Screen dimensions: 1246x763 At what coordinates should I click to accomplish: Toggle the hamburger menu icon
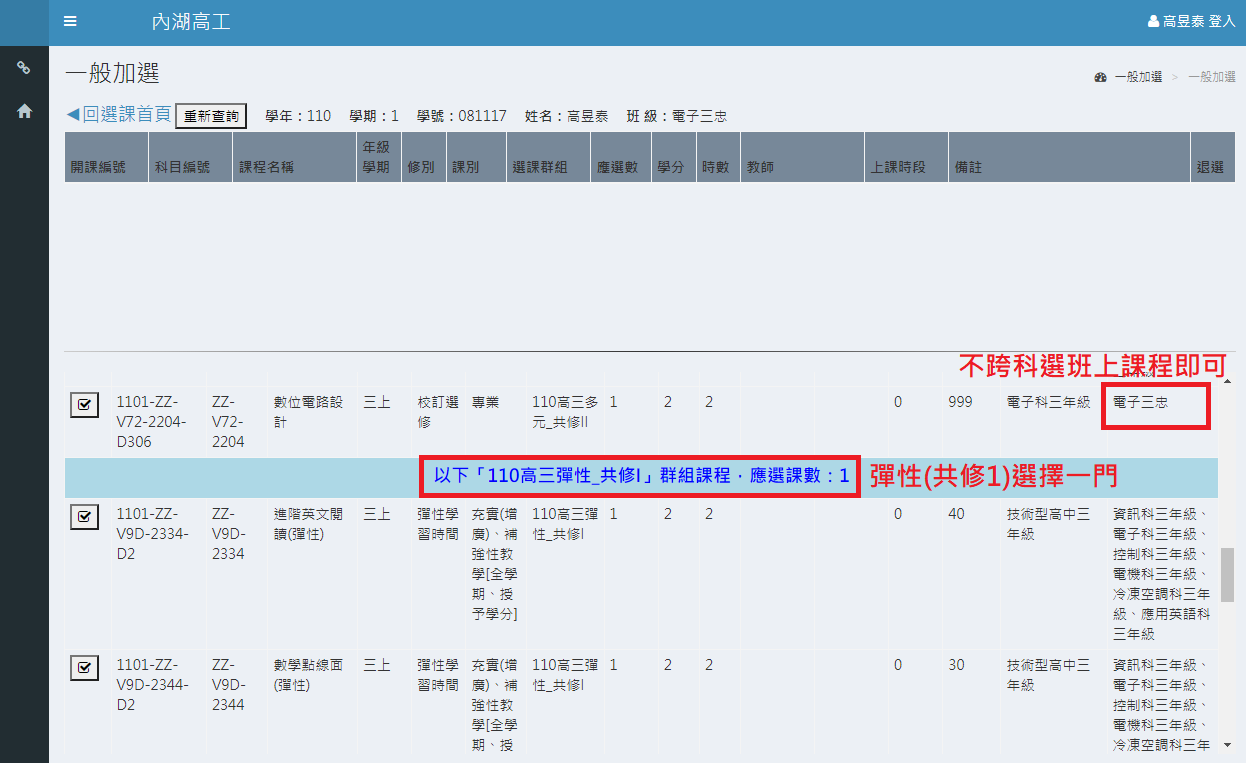coord(70,22)
